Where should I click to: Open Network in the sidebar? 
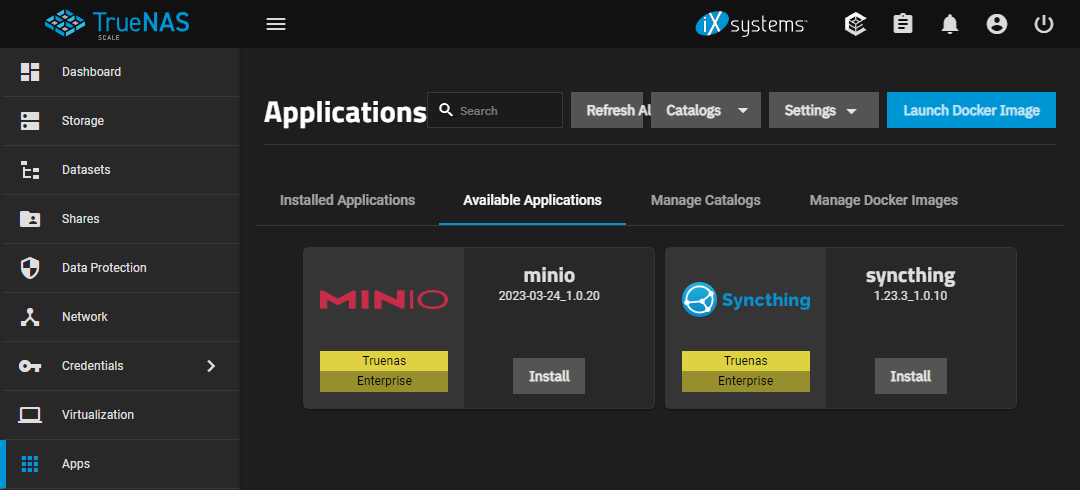(84, 317)
